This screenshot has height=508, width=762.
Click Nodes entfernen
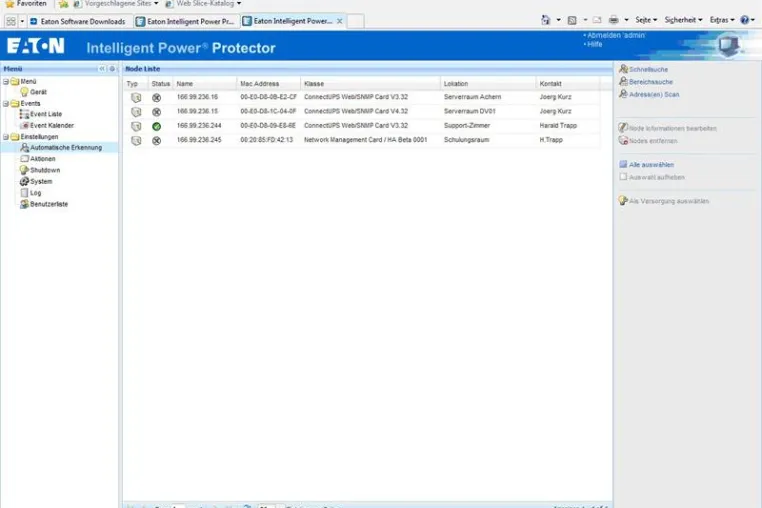tap(648, 141)
